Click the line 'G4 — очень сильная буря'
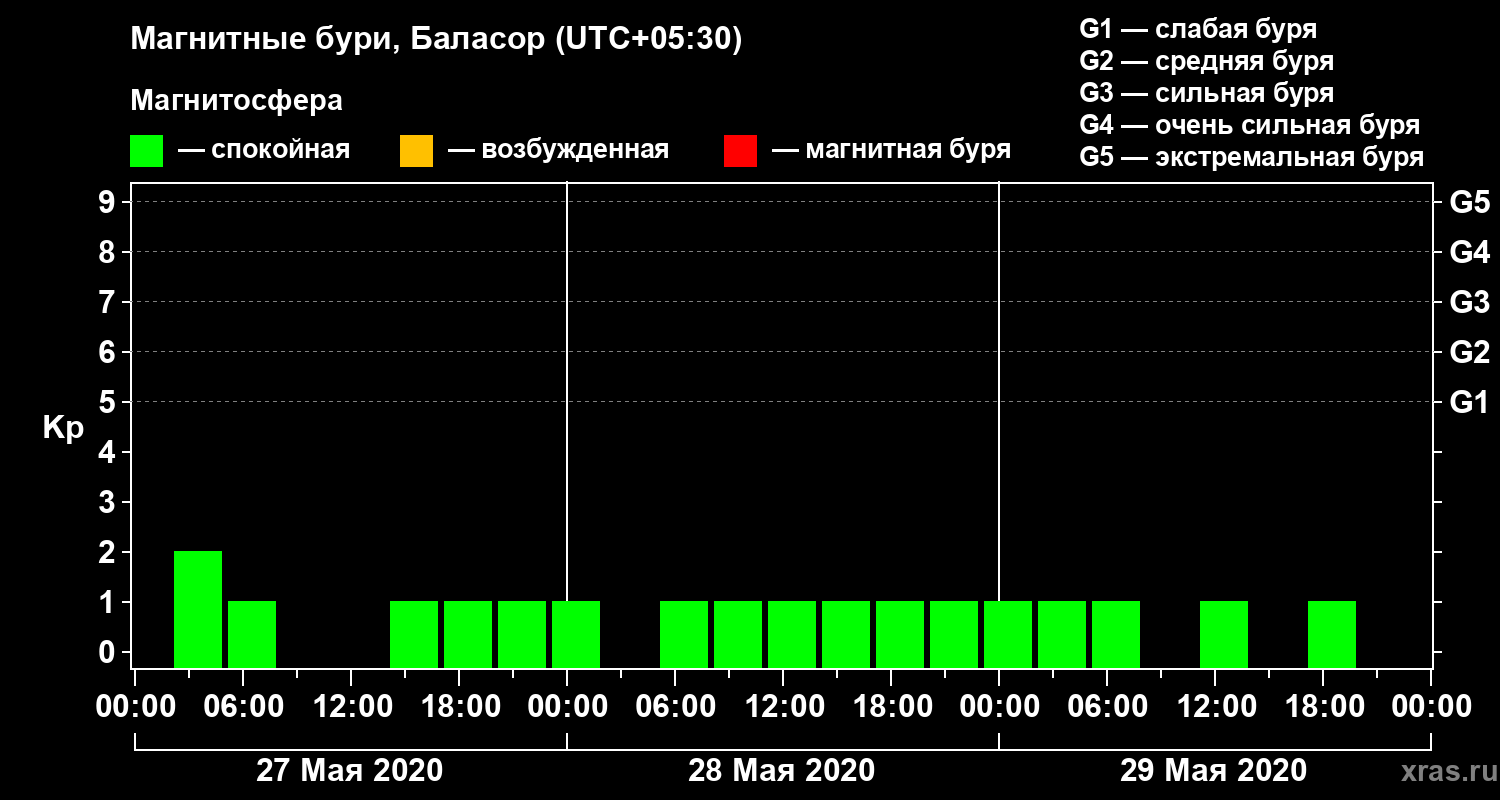The image size is (1500, 800). click(x=1249, y=125)
